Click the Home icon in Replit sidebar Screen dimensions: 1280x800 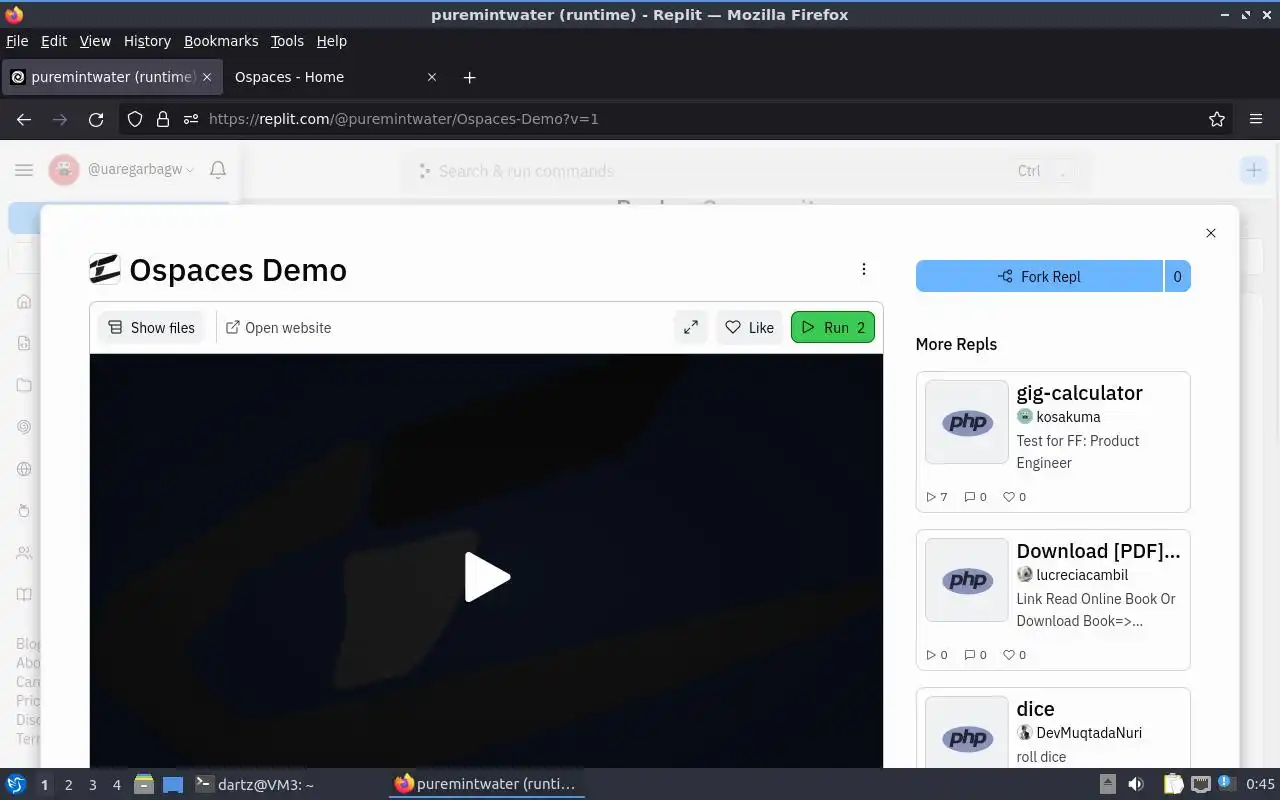coord(24,302)
